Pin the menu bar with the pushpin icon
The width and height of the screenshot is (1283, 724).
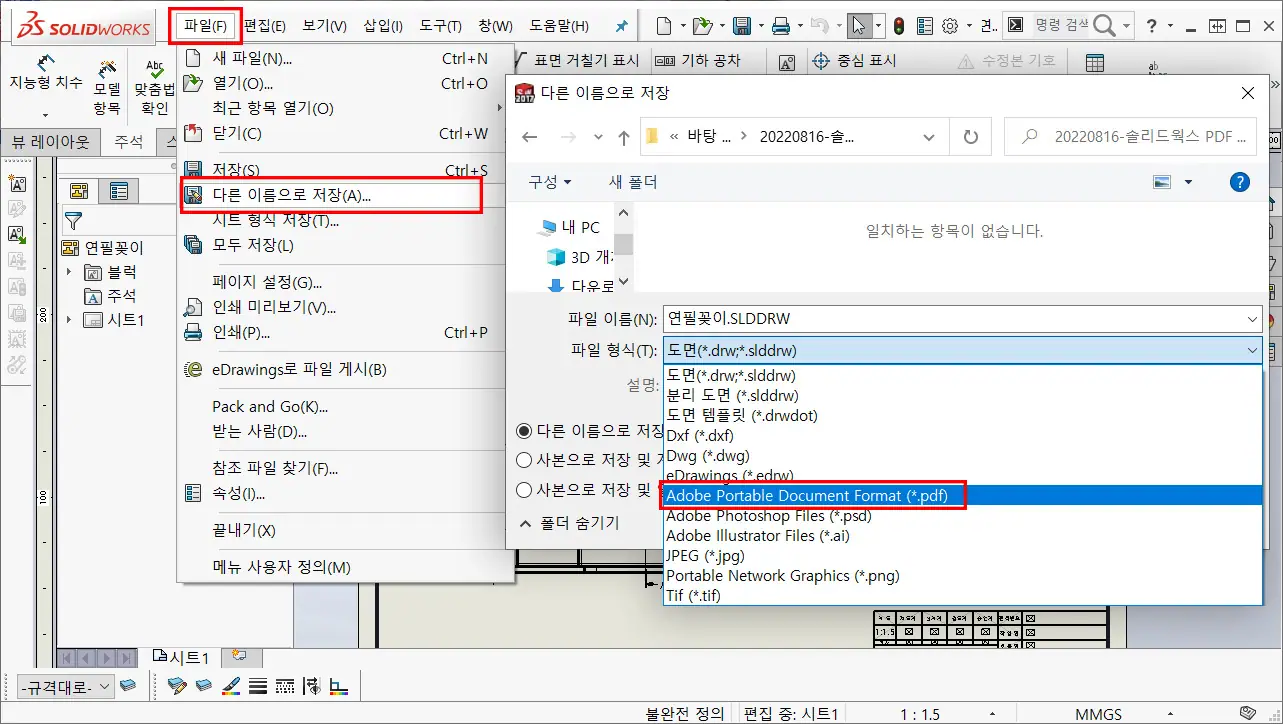click(x=621, y=26)
